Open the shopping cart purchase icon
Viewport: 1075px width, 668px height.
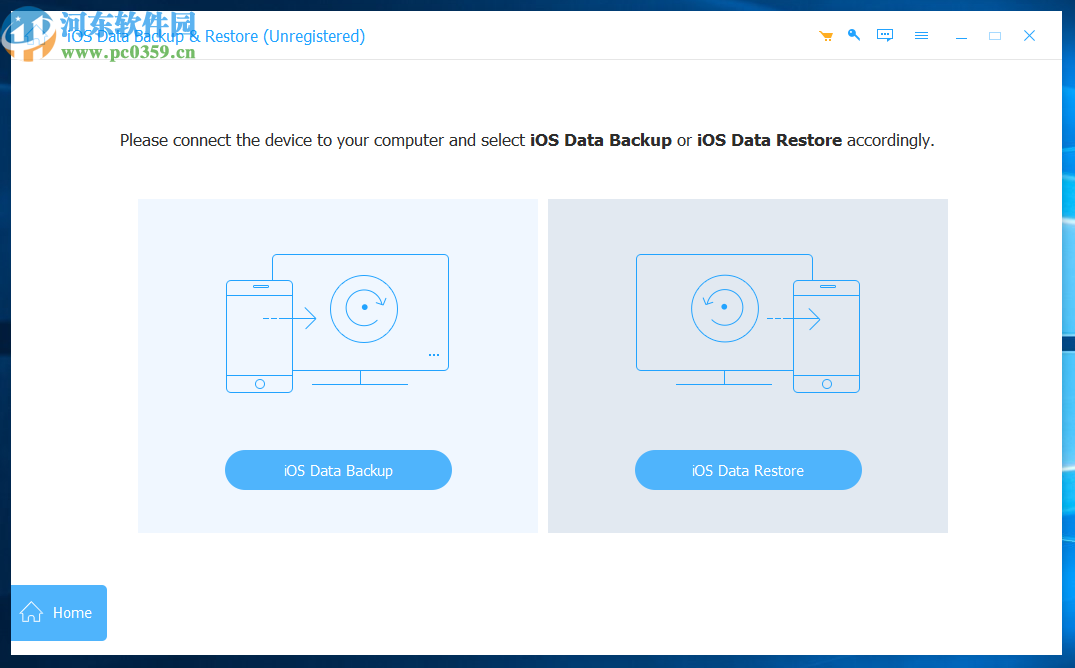pyautogui.click(x=825, y=35)
